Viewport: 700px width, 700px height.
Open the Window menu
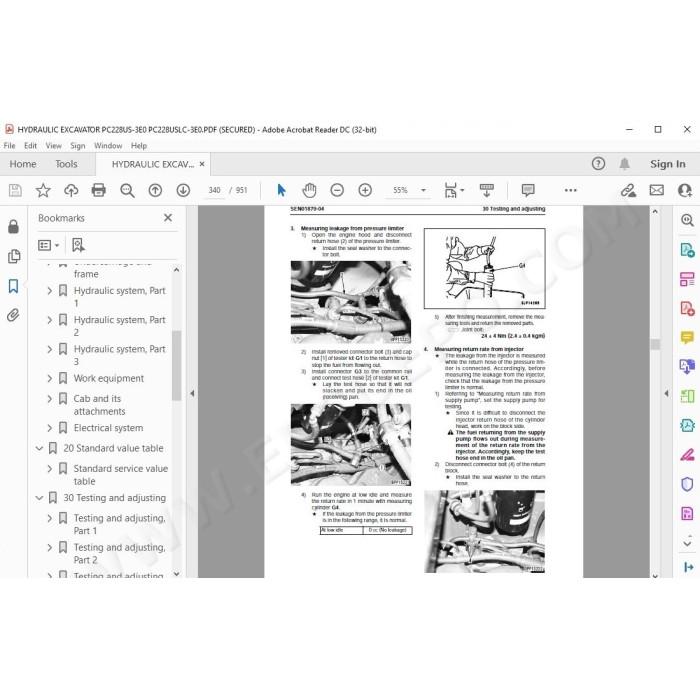click(x=108, y=146)
